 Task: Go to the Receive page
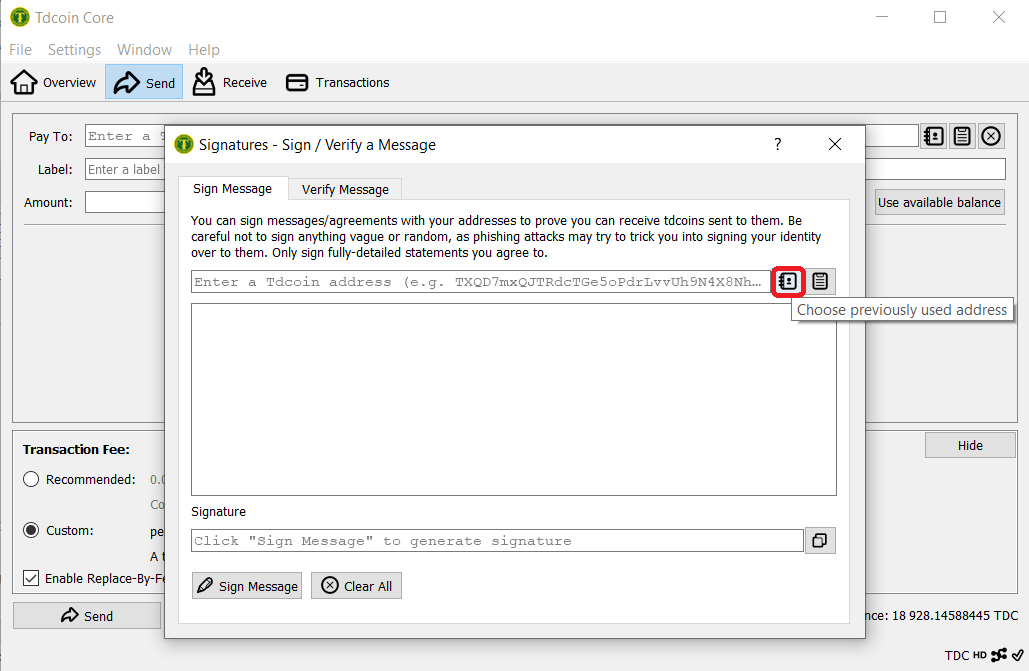click(x=230, y=83)
